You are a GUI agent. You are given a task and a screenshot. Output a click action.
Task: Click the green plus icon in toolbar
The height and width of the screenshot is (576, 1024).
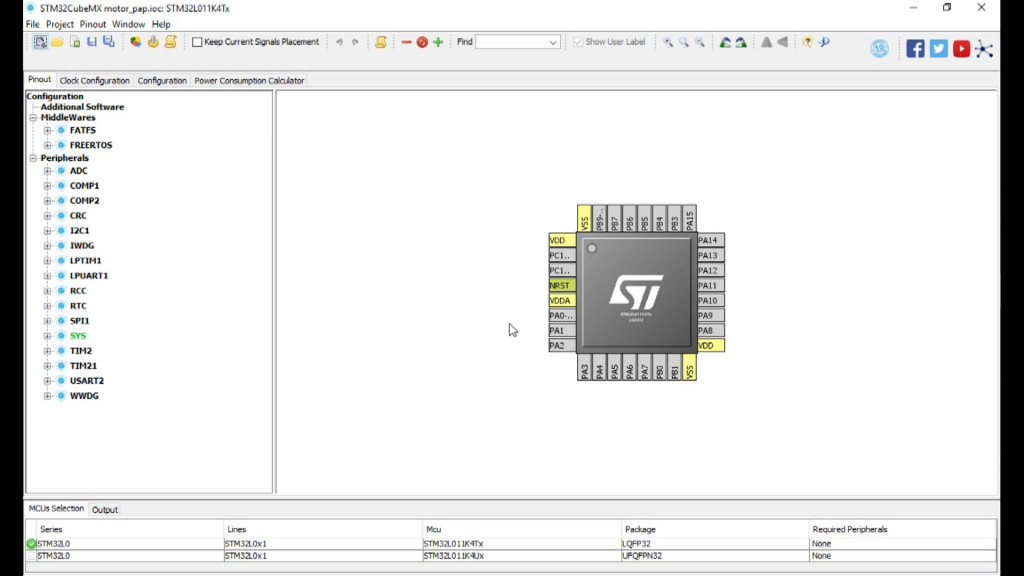click(438, 42)
